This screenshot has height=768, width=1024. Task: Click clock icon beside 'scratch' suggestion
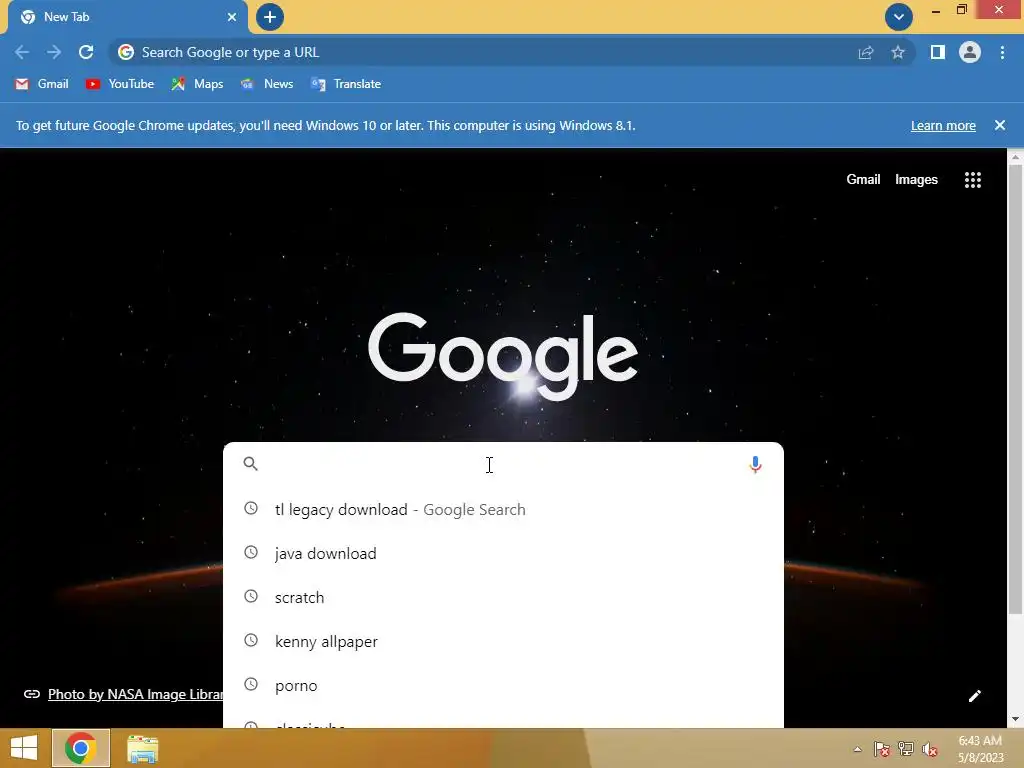(251, 596)
